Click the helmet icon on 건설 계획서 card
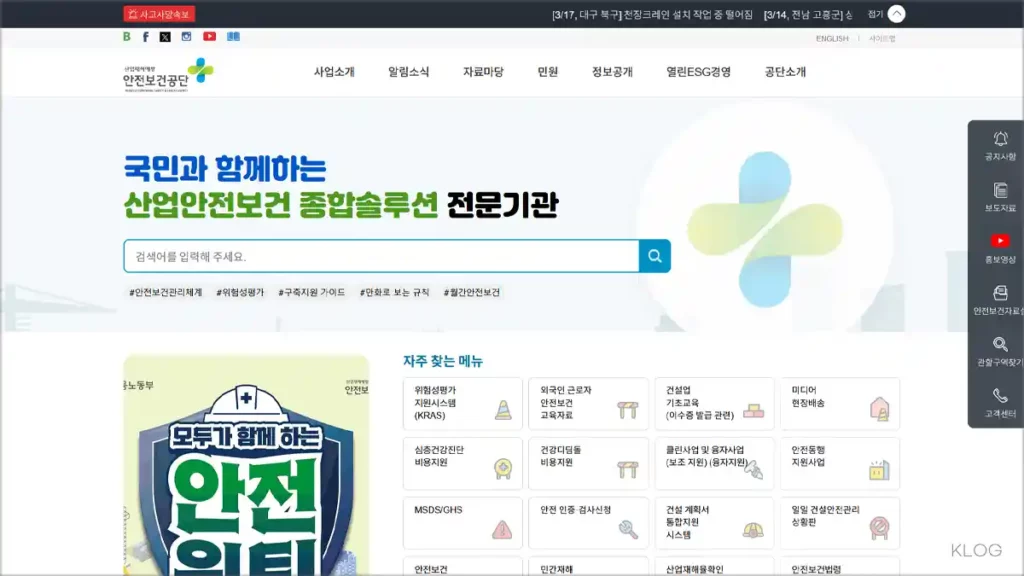1024x576 pixels. pos(753,530)
